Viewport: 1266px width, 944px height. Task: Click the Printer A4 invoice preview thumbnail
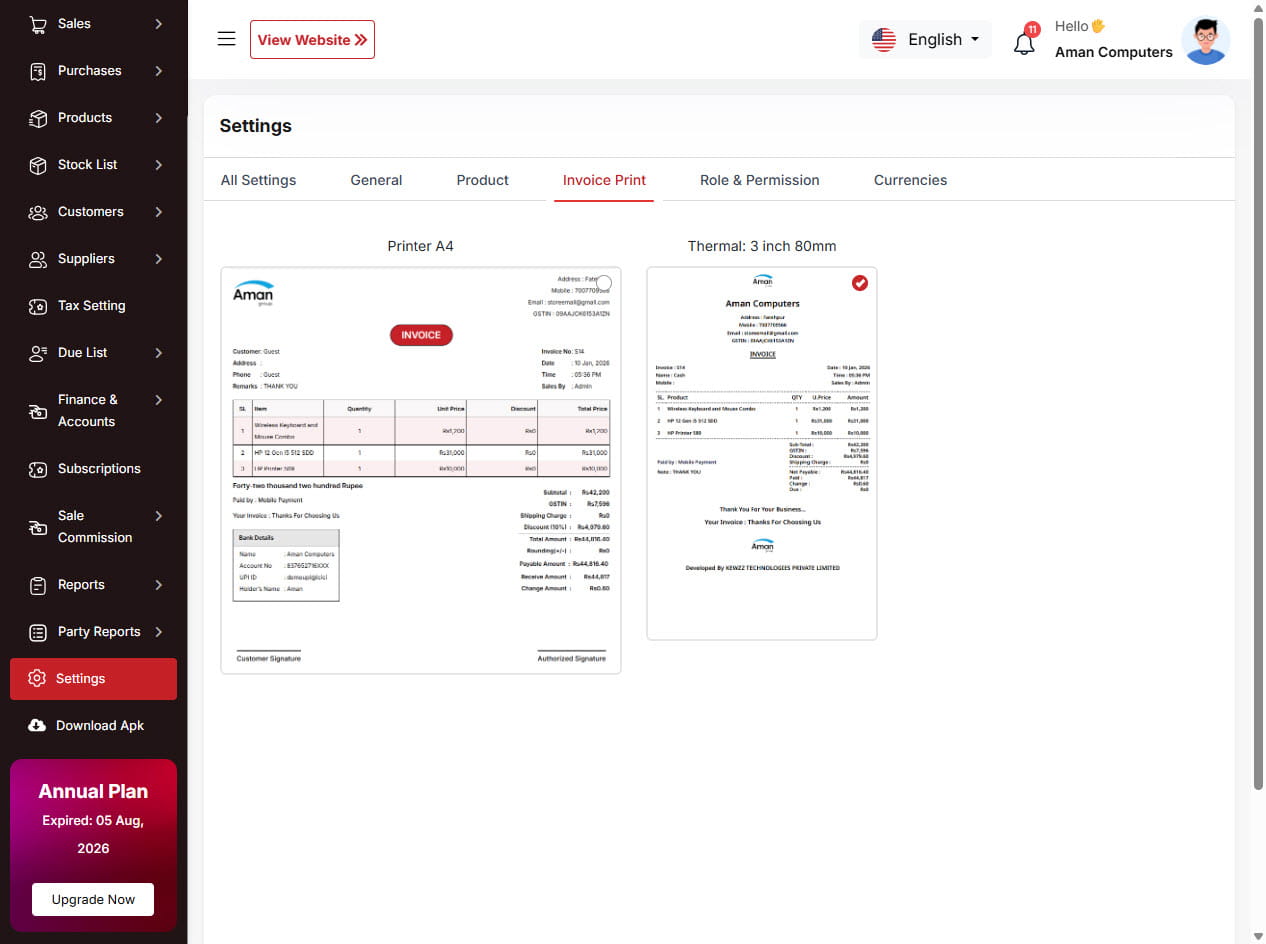click(420, 470)
